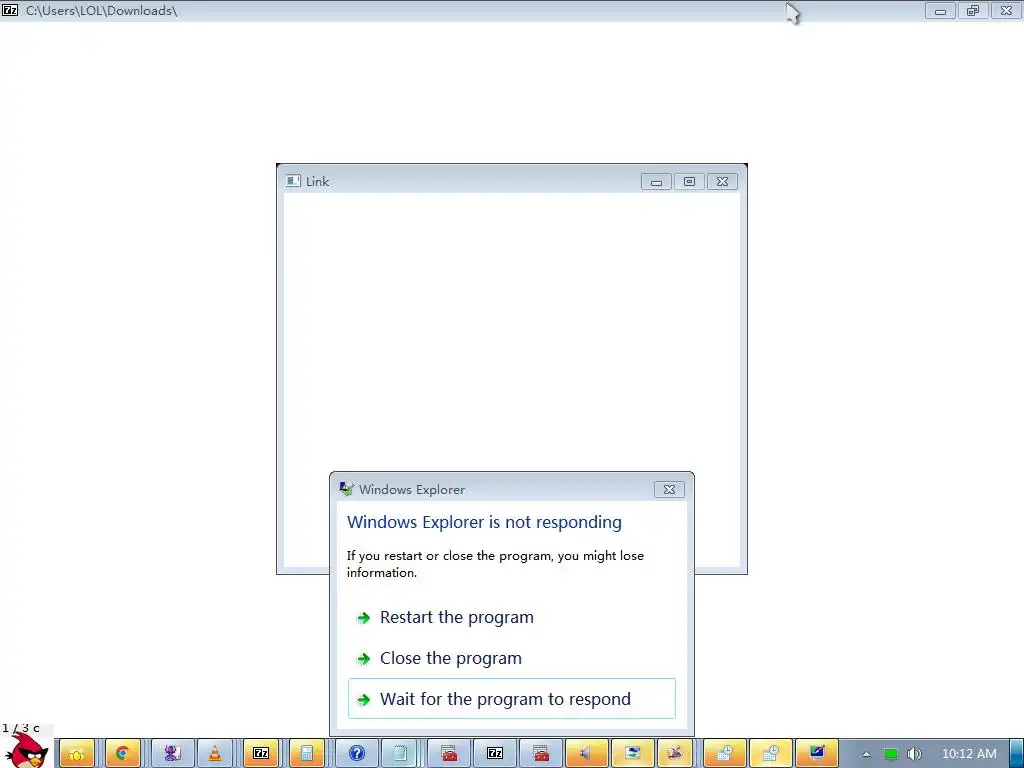Open the Paint palette taskbar button
The width and height of the screenshot is (1024, 768).
click(676, 754)
